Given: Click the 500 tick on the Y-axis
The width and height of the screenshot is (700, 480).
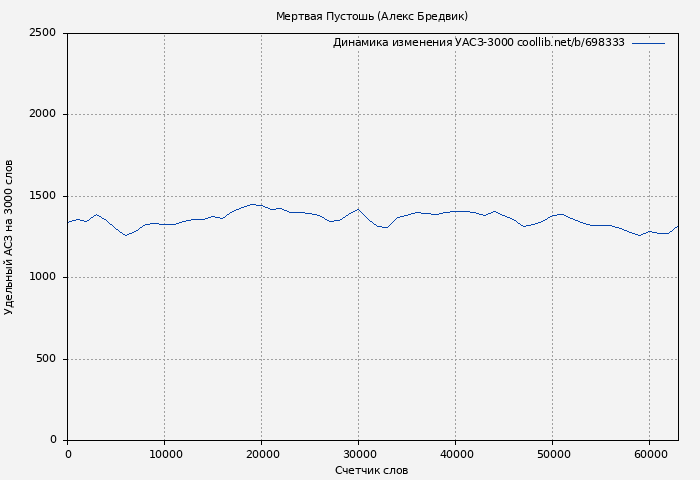Looking at the screenshot, I should coord(48,359).
